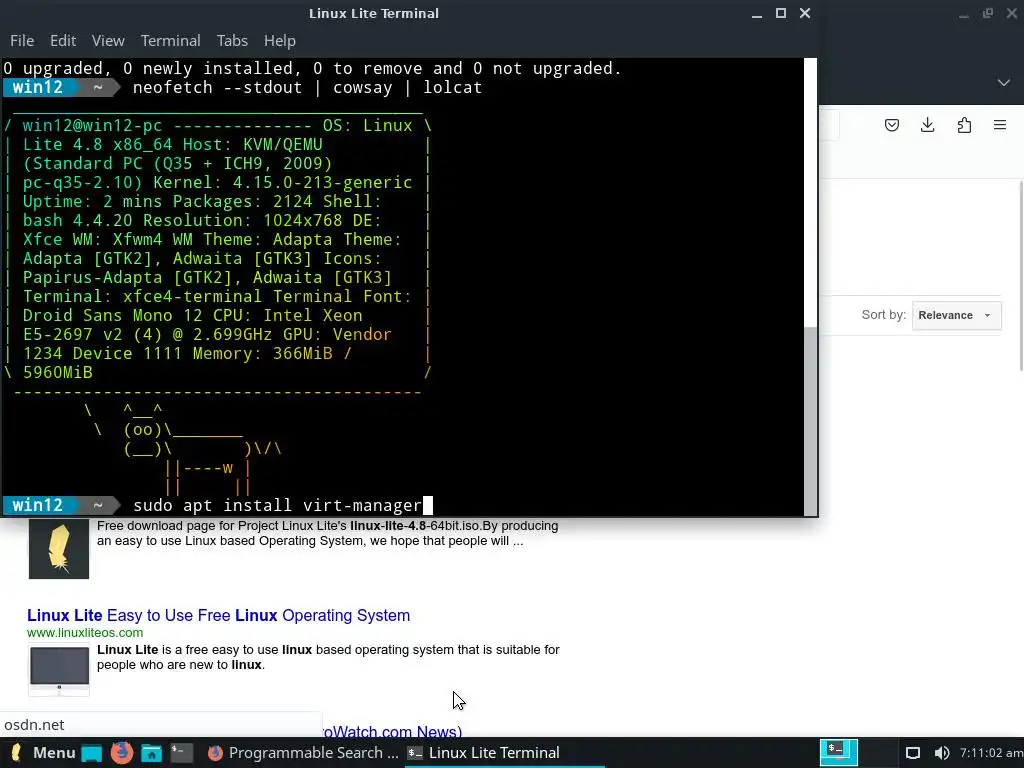Open the View menu in the terminal

click(108, 40)
